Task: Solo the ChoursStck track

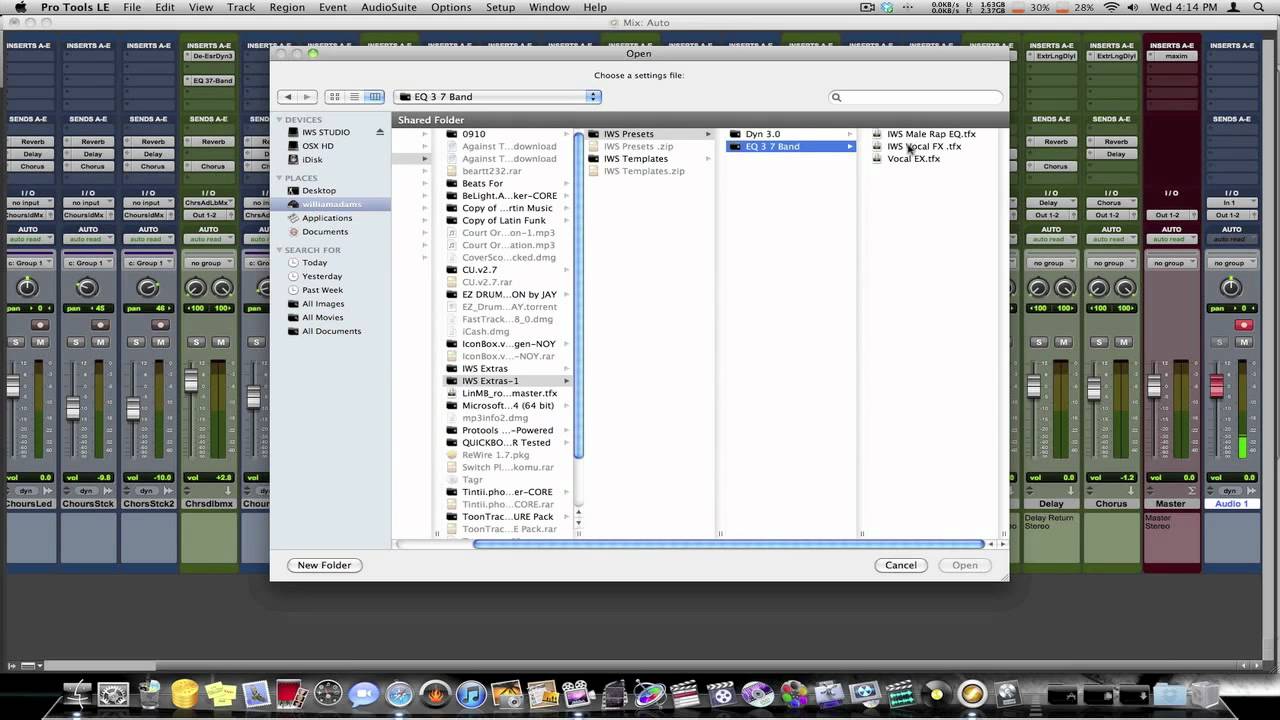Action: pyautogui.click(x=76, y=342)
